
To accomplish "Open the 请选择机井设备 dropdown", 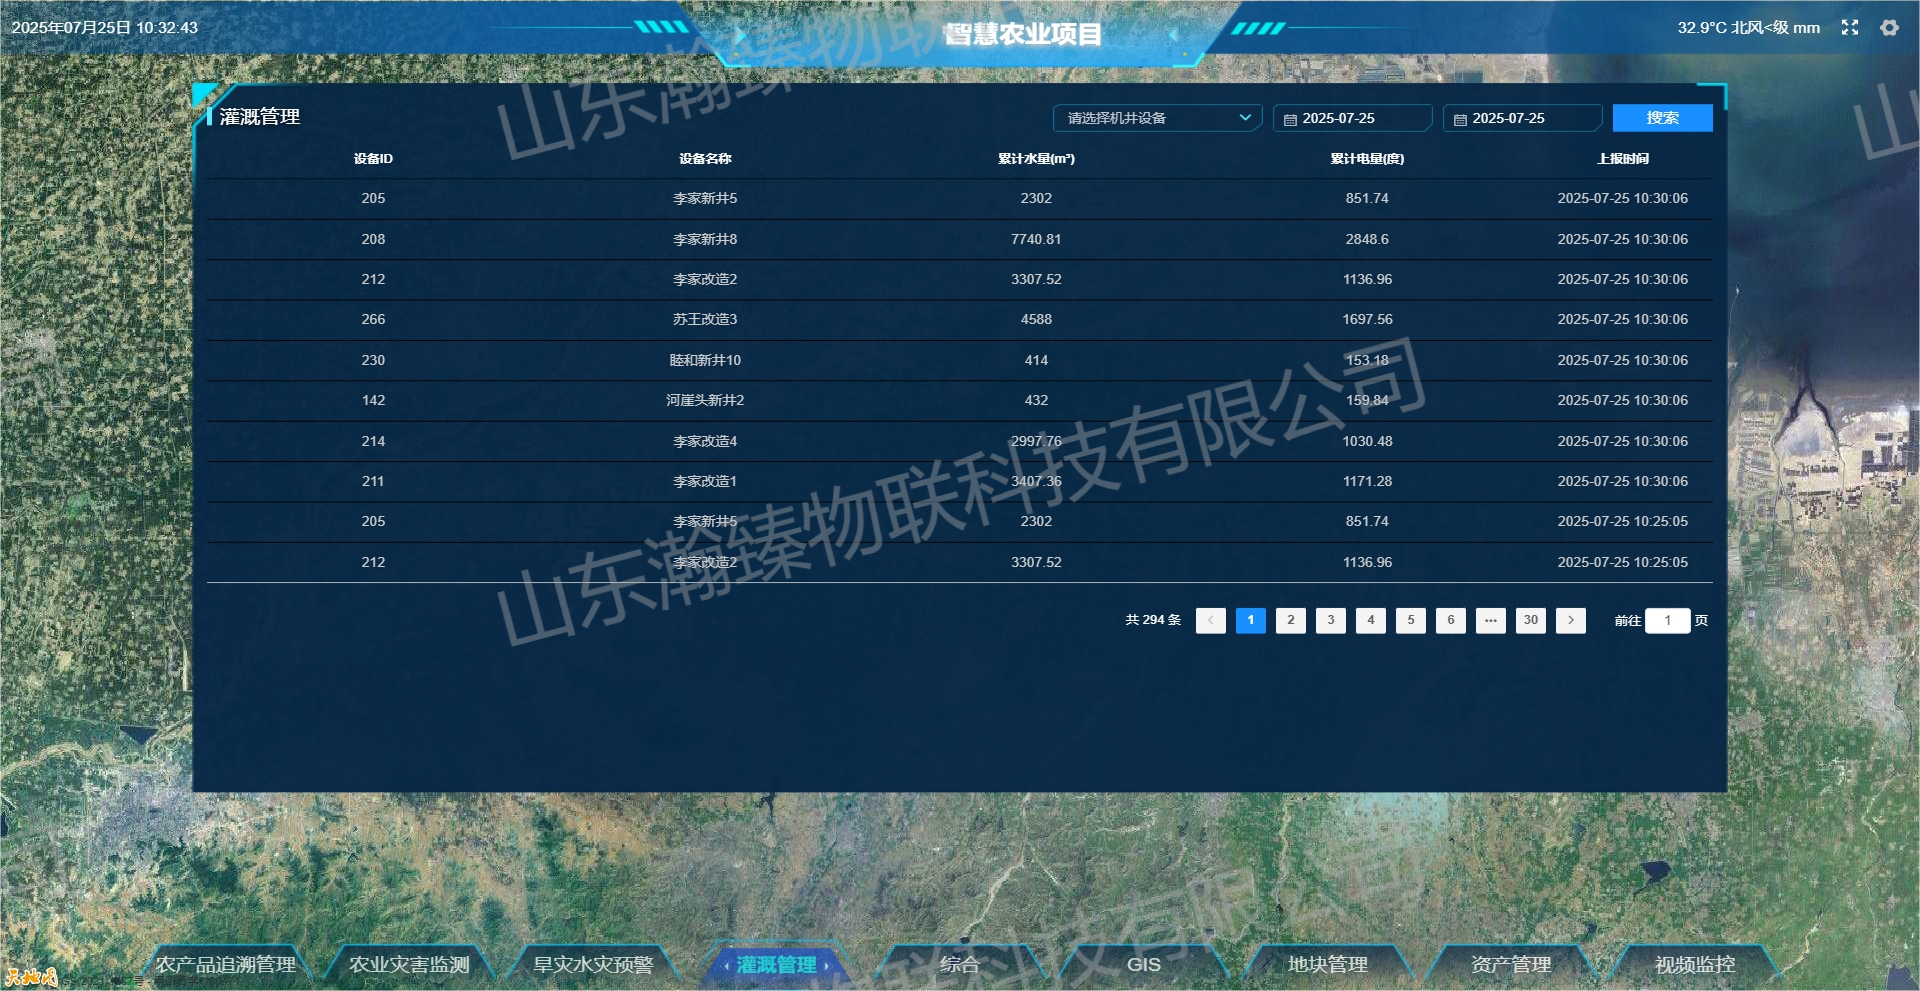I will coord(1157,118).
